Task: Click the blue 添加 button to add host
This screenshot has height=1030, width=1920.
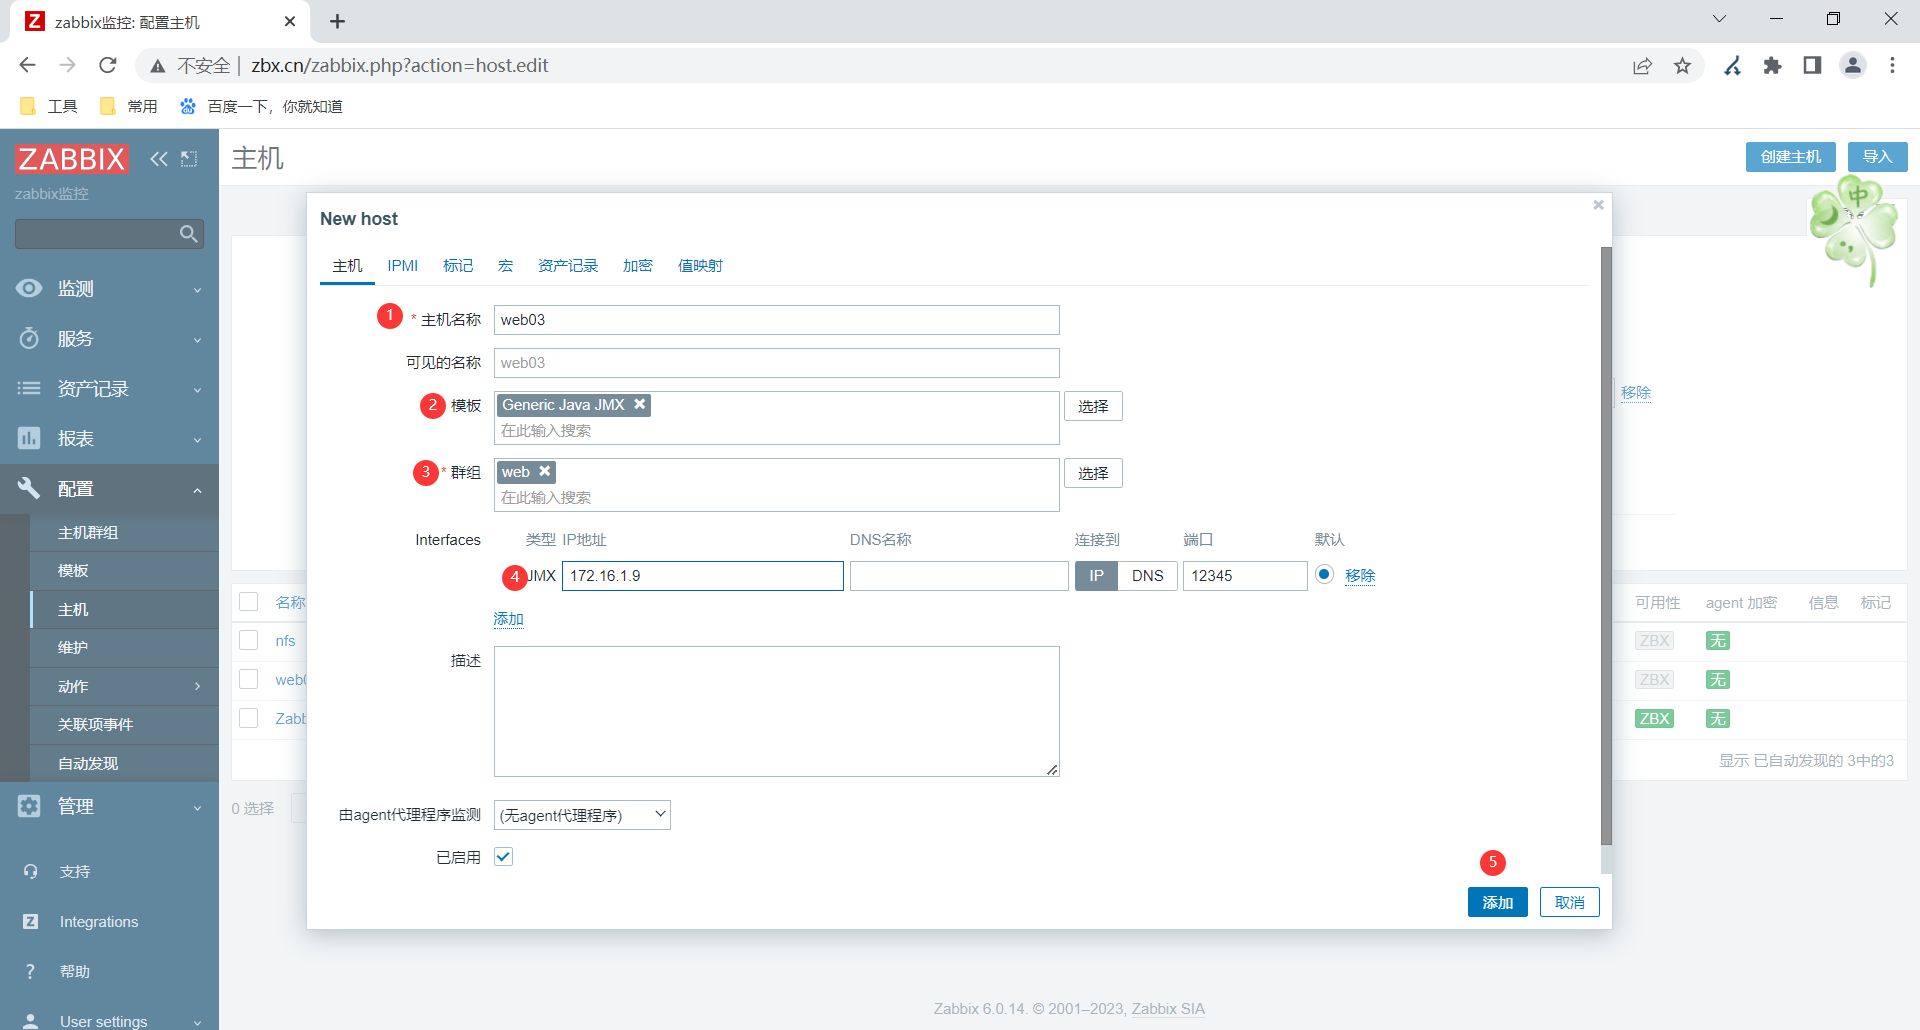Action: (x=1498, y=902)
